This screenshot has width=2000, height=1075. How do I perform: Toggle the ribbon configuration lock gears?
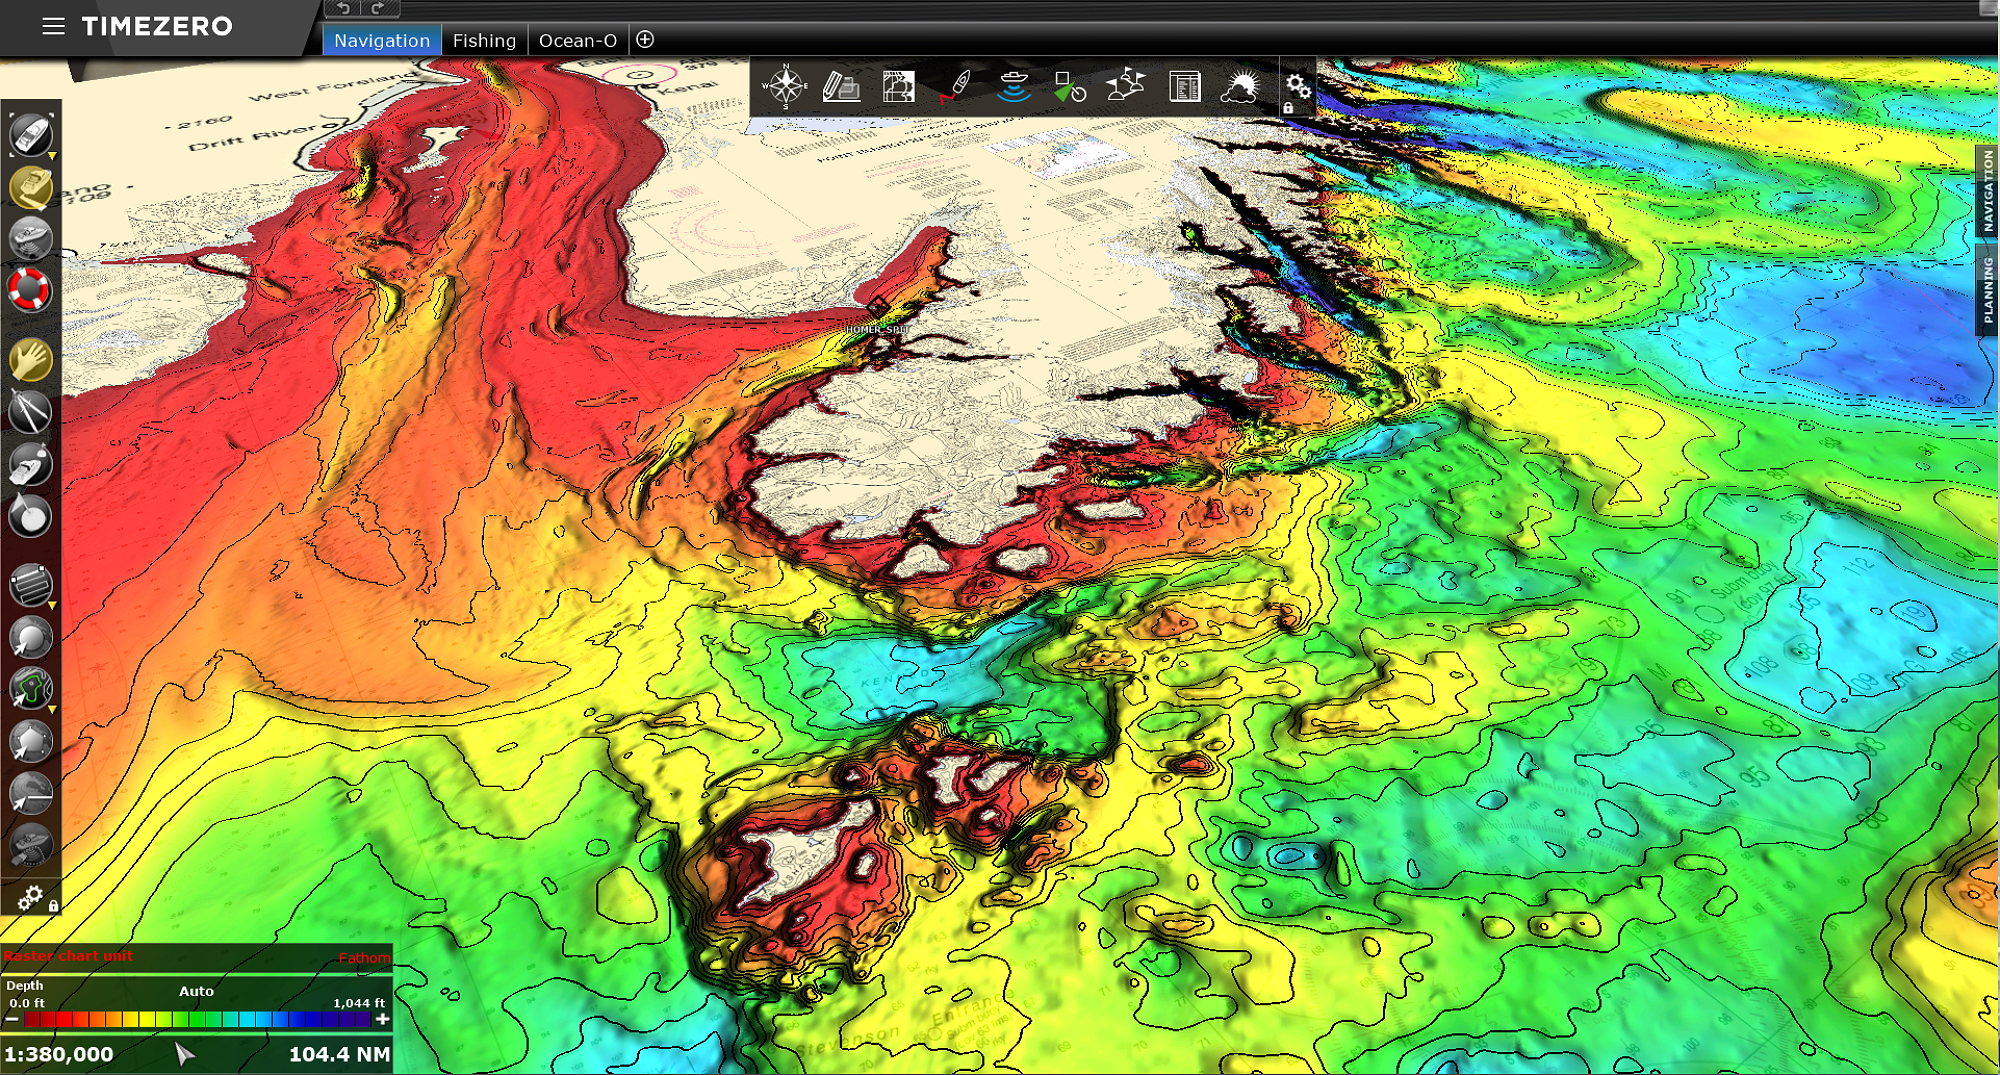click(1297, 88)
